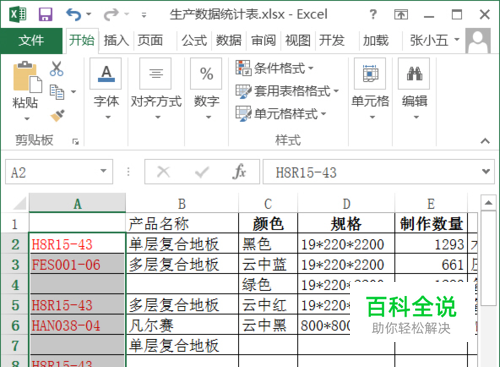Click cell with value 1293

click(x=431, y=244)
